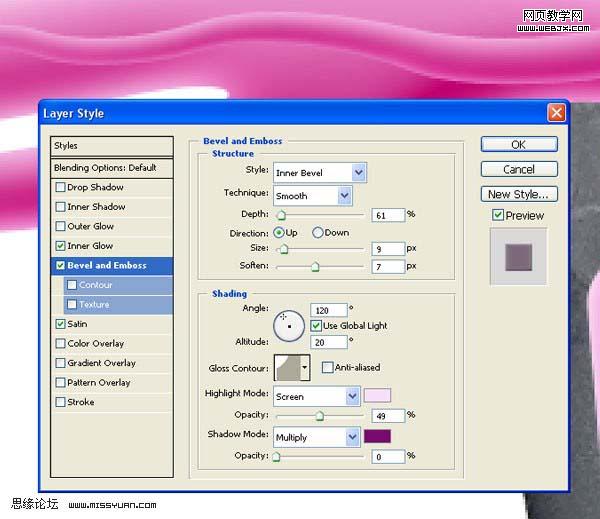Open the Style dropdown showing Inner Bevel
This screenshot has width=600, height=519.
(320, 173)
